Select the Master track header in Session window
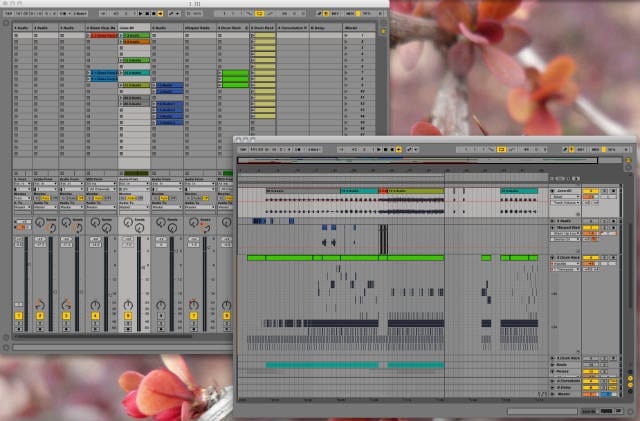 (x=359, y=28)
